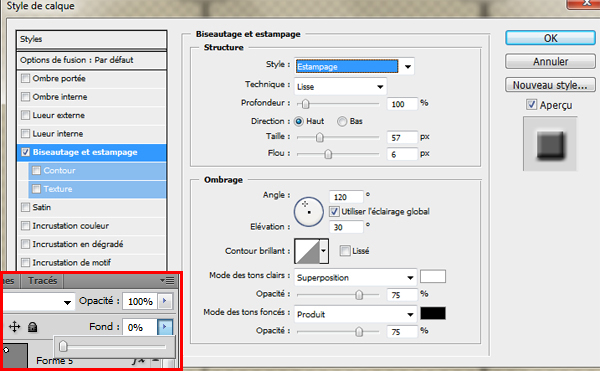Enable the Contour sub-option checkbox
Image resolution: width=600 pixels, height=371 pixels.
pyautogui.click(x=36, y=171)
